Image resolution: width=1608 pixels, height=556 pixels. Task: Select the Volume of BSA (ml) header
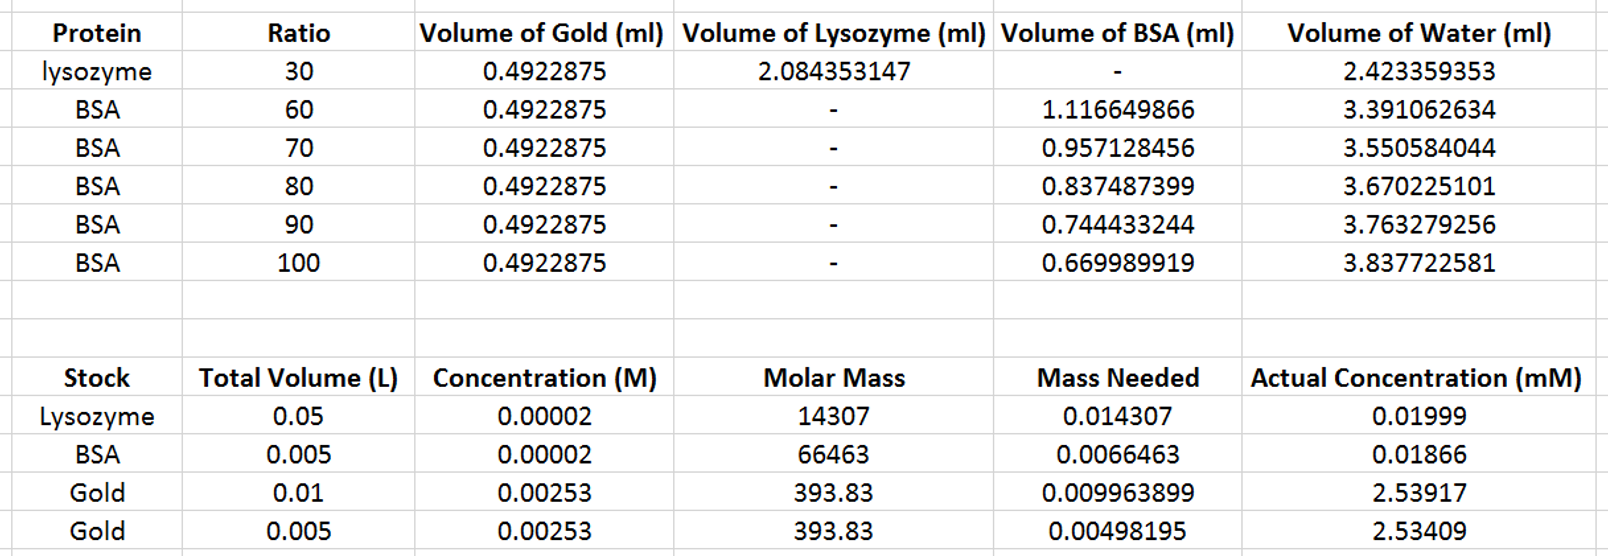coord(1117,33)
